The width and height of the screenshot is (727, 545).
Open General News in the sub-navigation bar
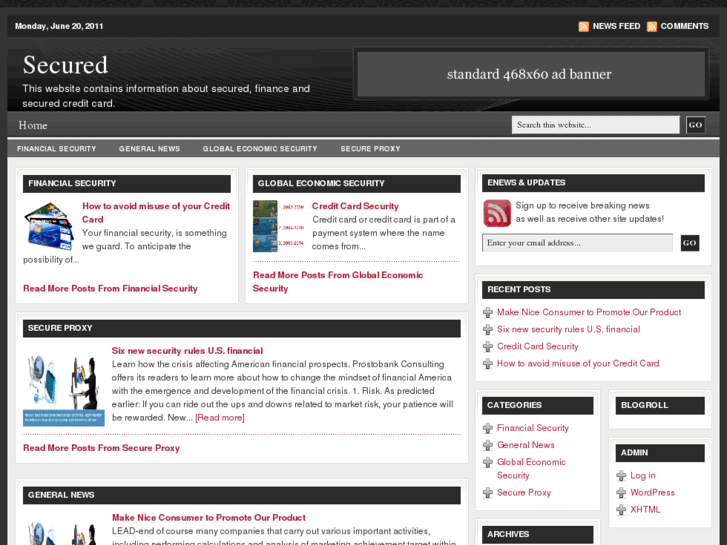(149, 149)
